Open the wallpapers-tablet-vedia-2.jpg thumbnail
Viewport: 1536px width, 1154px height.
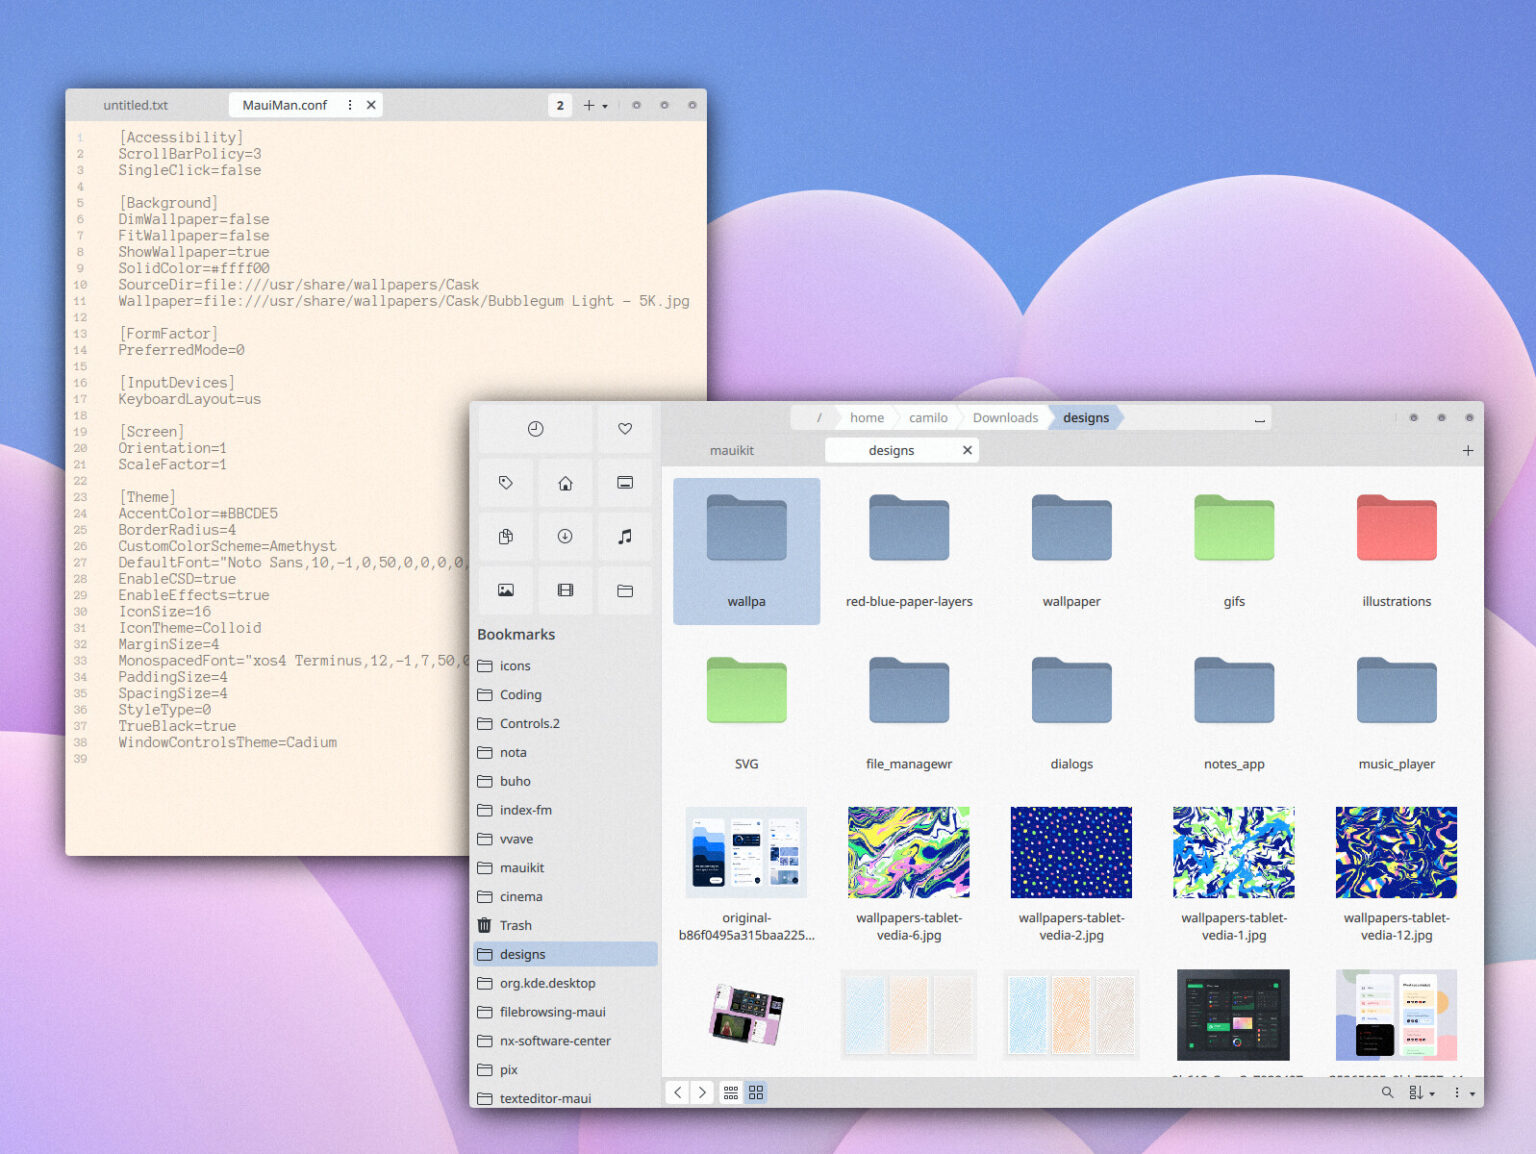pyautogui.click(x=1070, y=852)
